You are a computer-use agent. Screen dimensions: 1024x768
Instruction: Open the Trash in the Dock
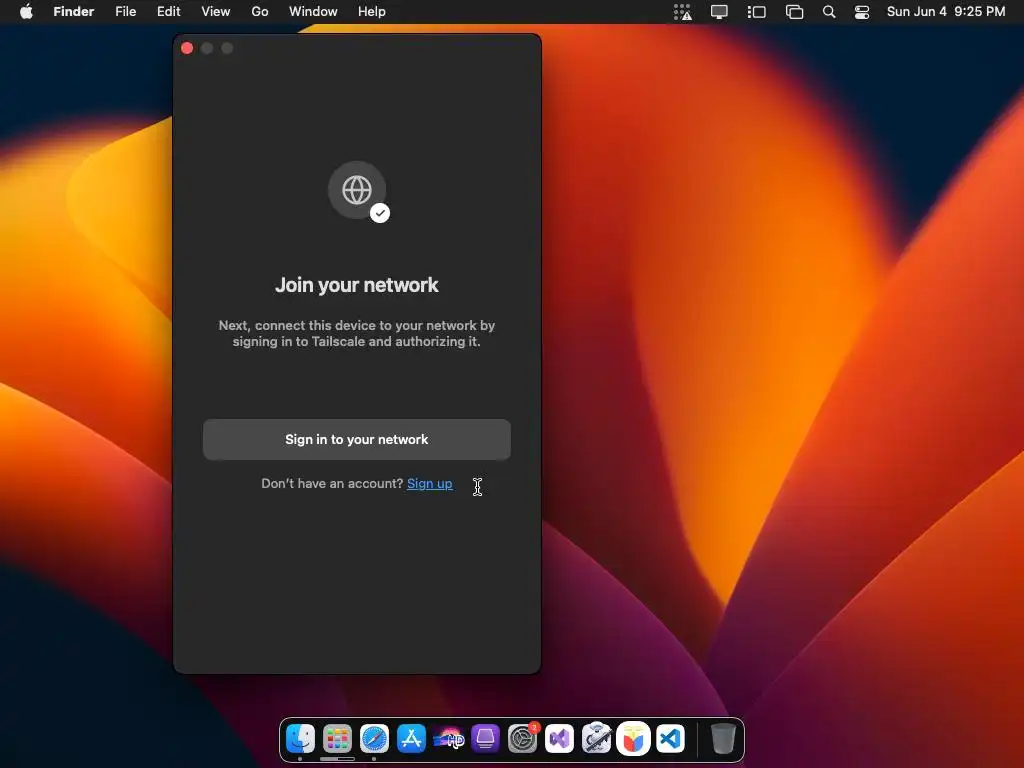[723, 739]
